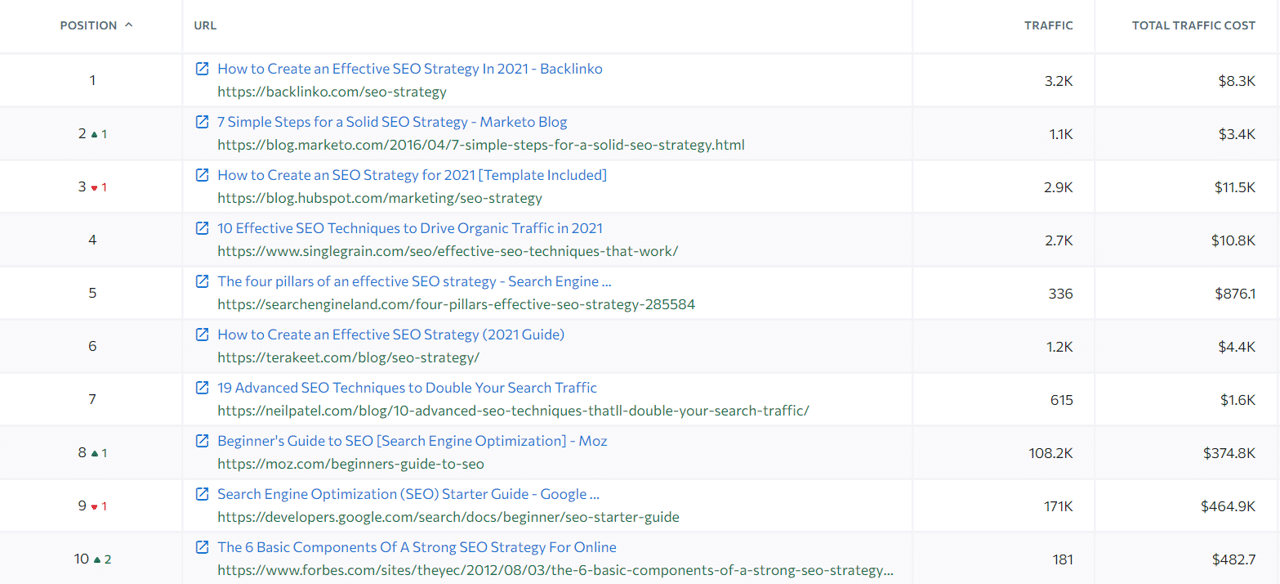This screenshot has height=584, width=1280.
Task: Click the $1.6K traffic cost value
Action: click(x=1238, y=400)
